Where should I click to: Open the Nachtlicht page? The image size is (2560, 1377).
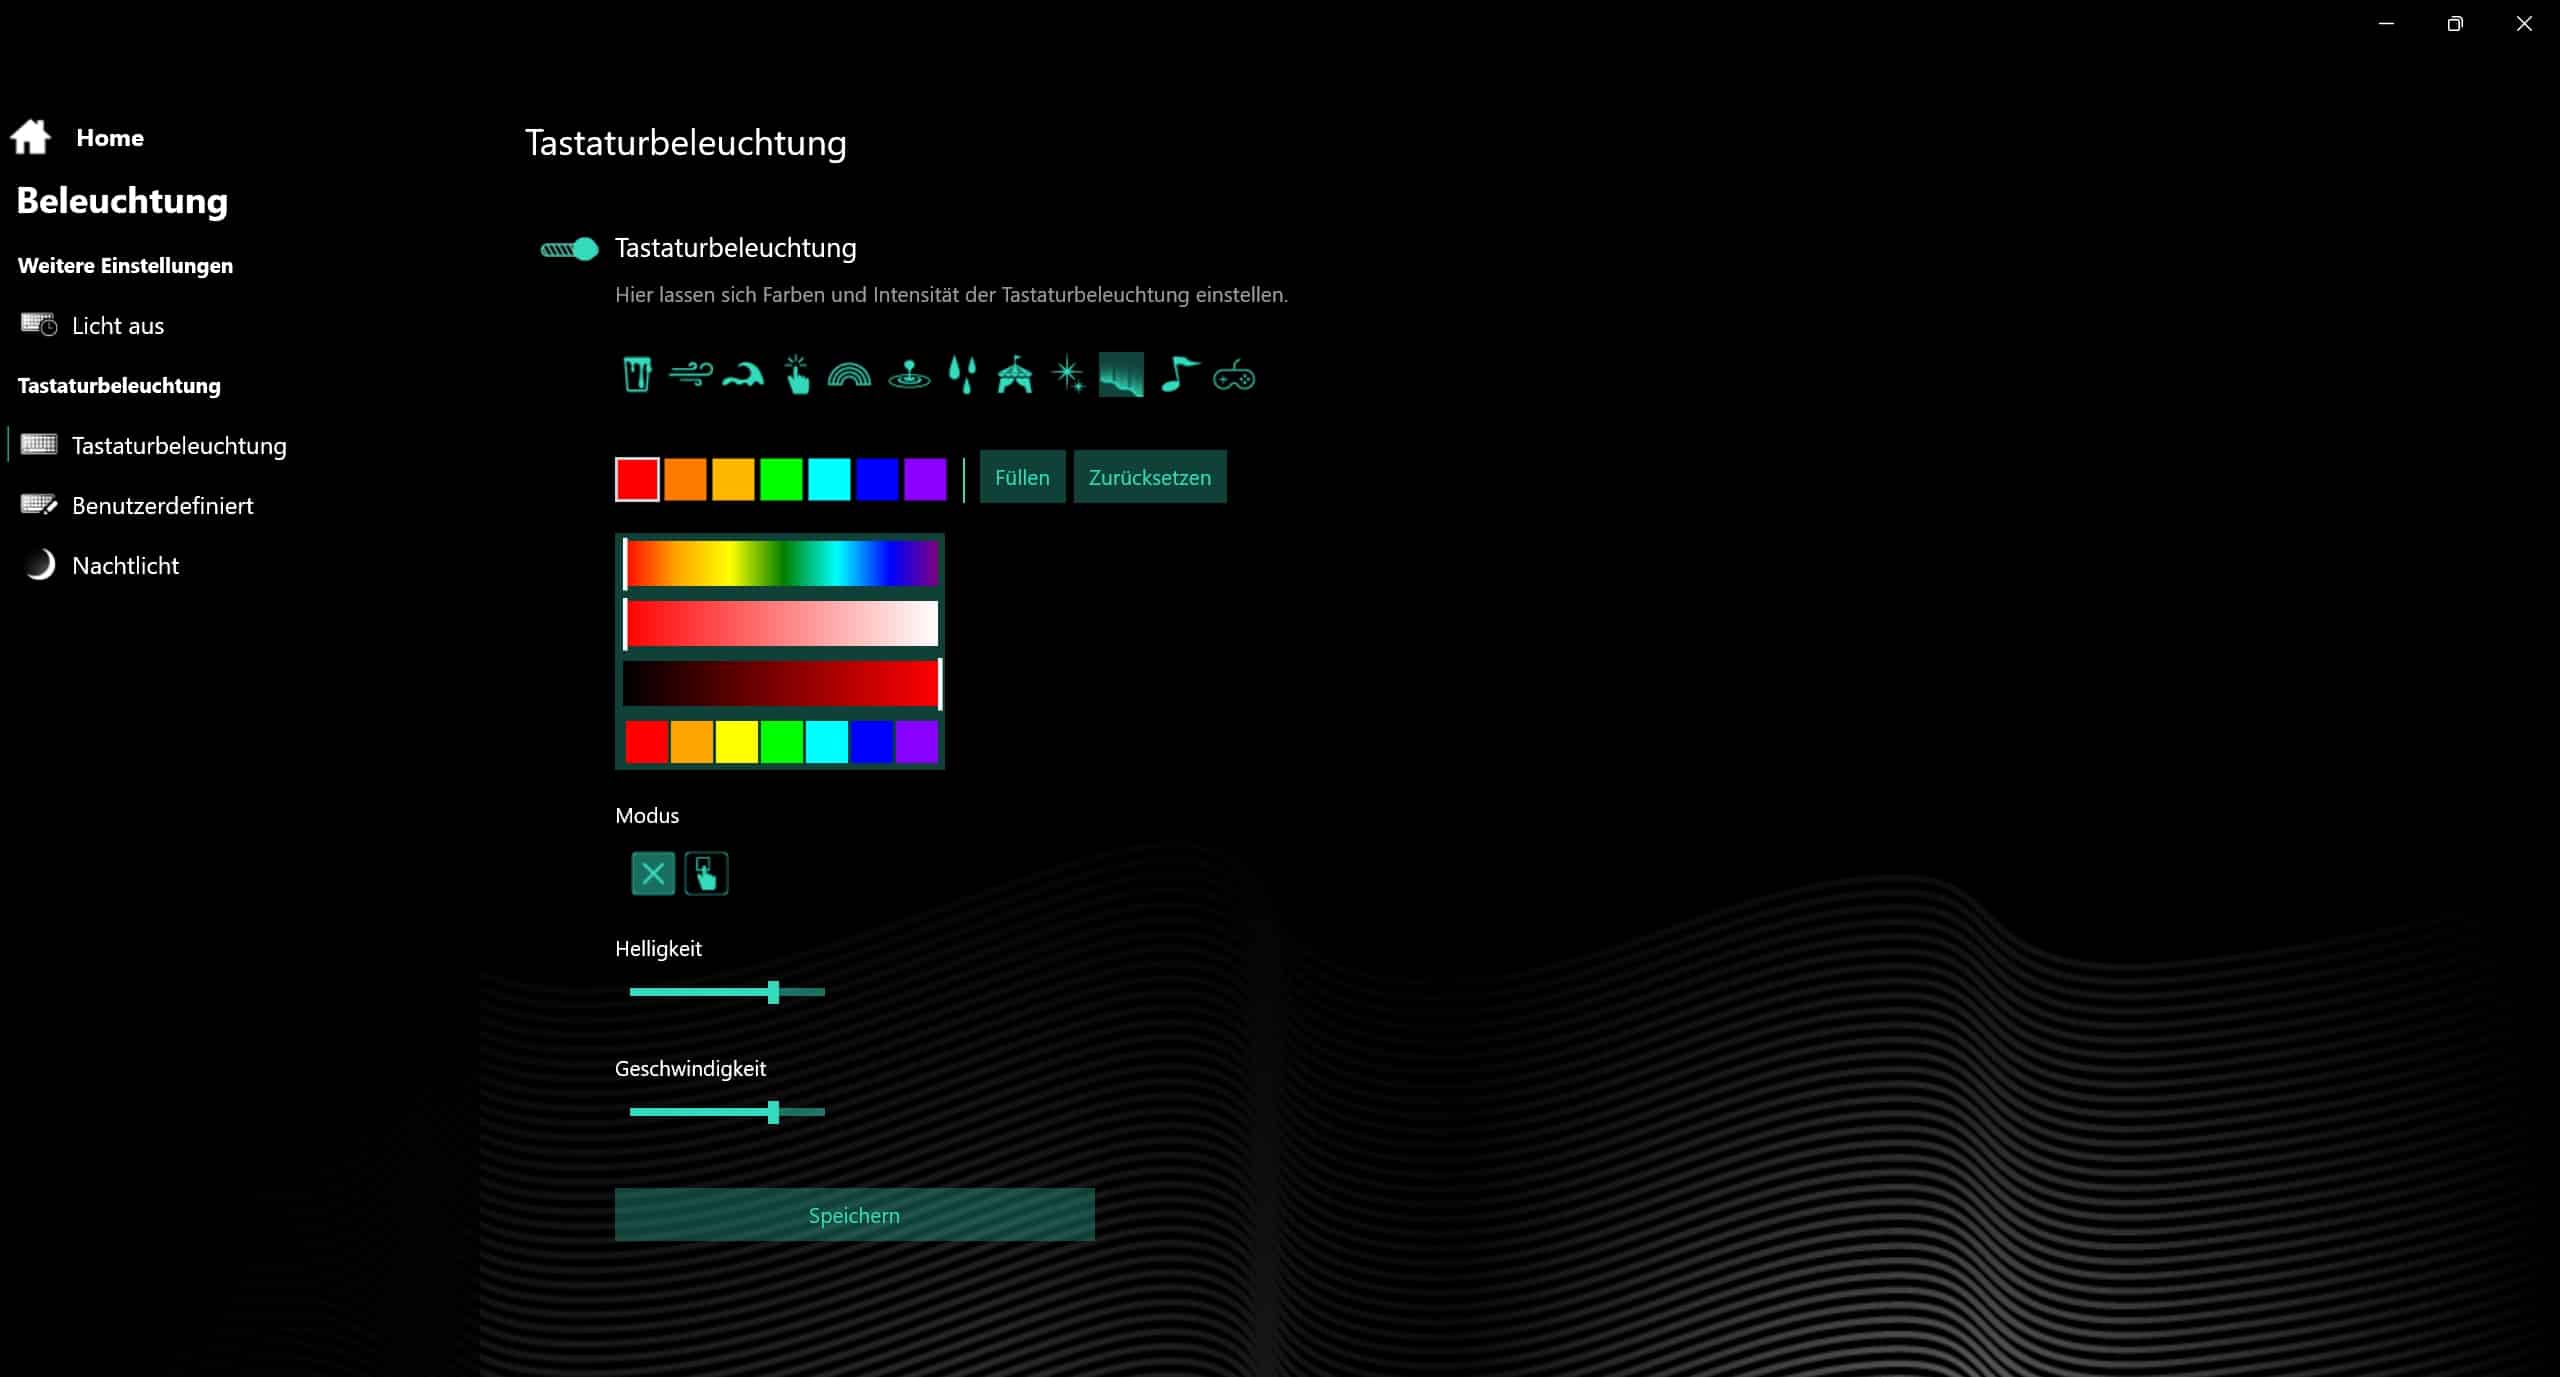click(x=125, y=565)
